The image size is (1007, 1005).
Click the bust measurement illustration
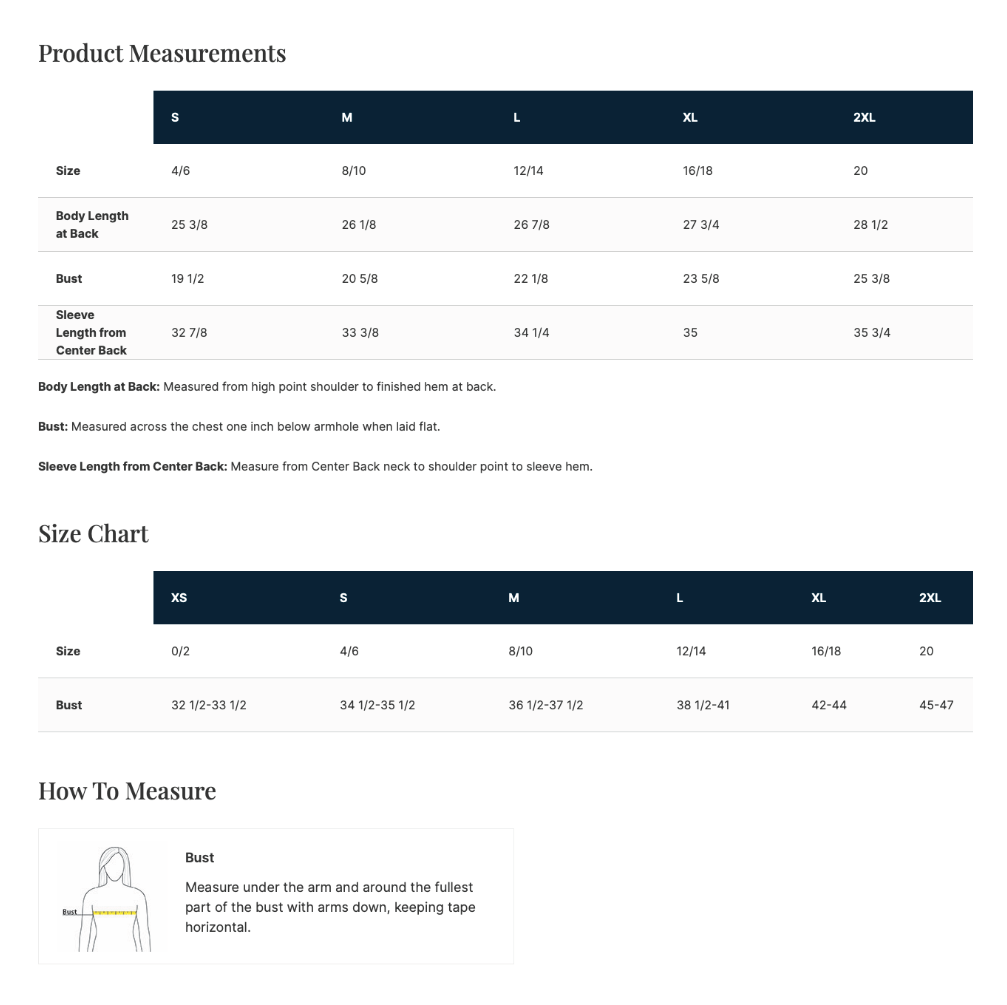click(x=107, y=899)
